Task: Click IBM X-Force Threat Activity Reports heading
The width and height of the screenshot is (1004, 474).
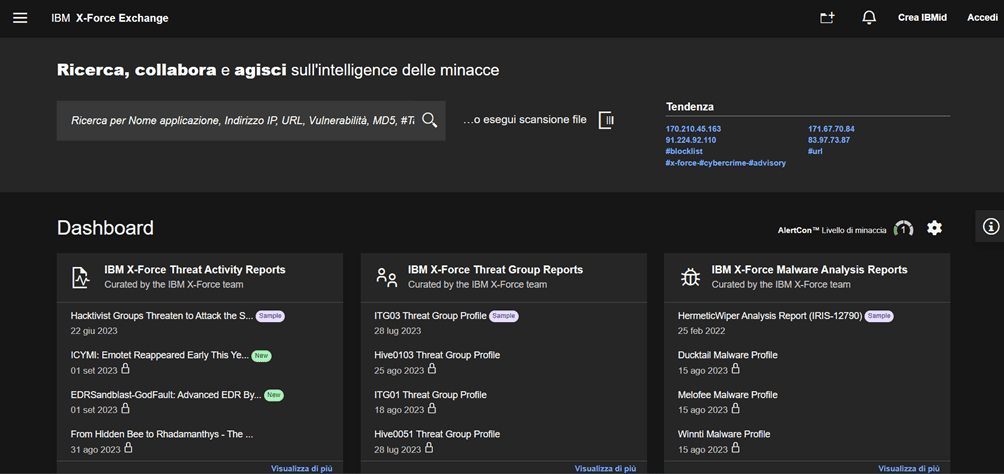Action: pos(195,270)
